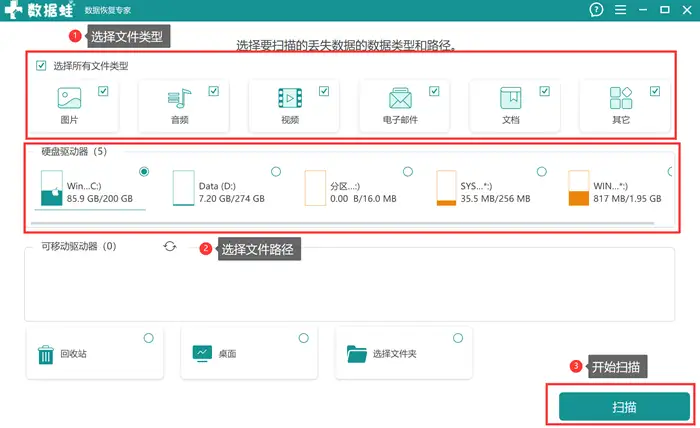
Task: Click the 0.00 B/16.0 MB text
Action: (x=363, y=199)
